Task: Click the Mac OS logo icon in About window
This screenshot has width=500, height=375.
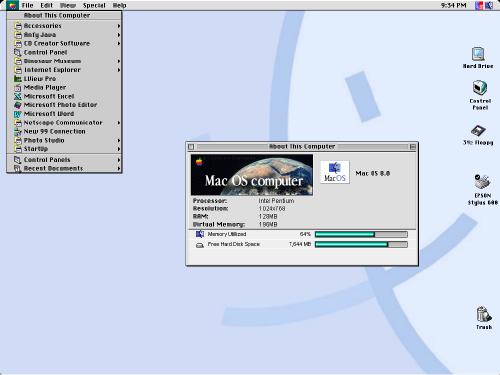Action: (x=335, y=172)
